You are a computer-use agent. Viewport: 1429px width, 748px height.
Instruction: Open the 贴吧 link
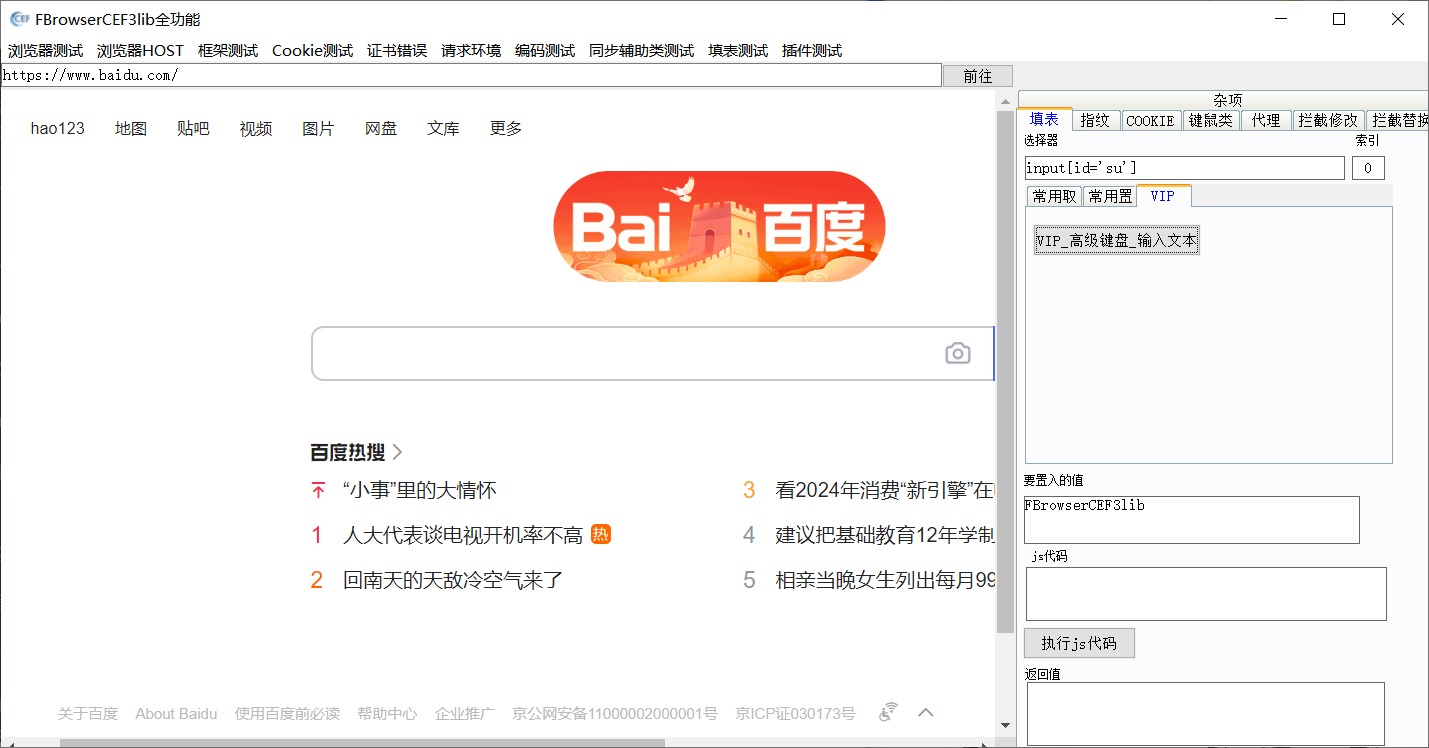tap(193, 128)
